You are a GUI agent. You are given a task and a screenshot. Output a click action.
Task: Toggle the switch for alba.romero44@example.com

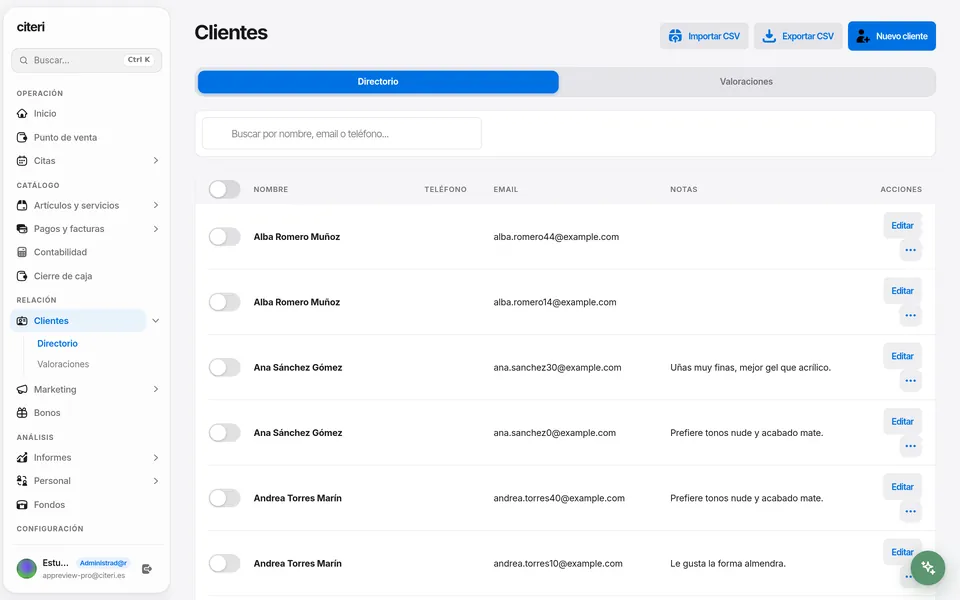point(225,236)
